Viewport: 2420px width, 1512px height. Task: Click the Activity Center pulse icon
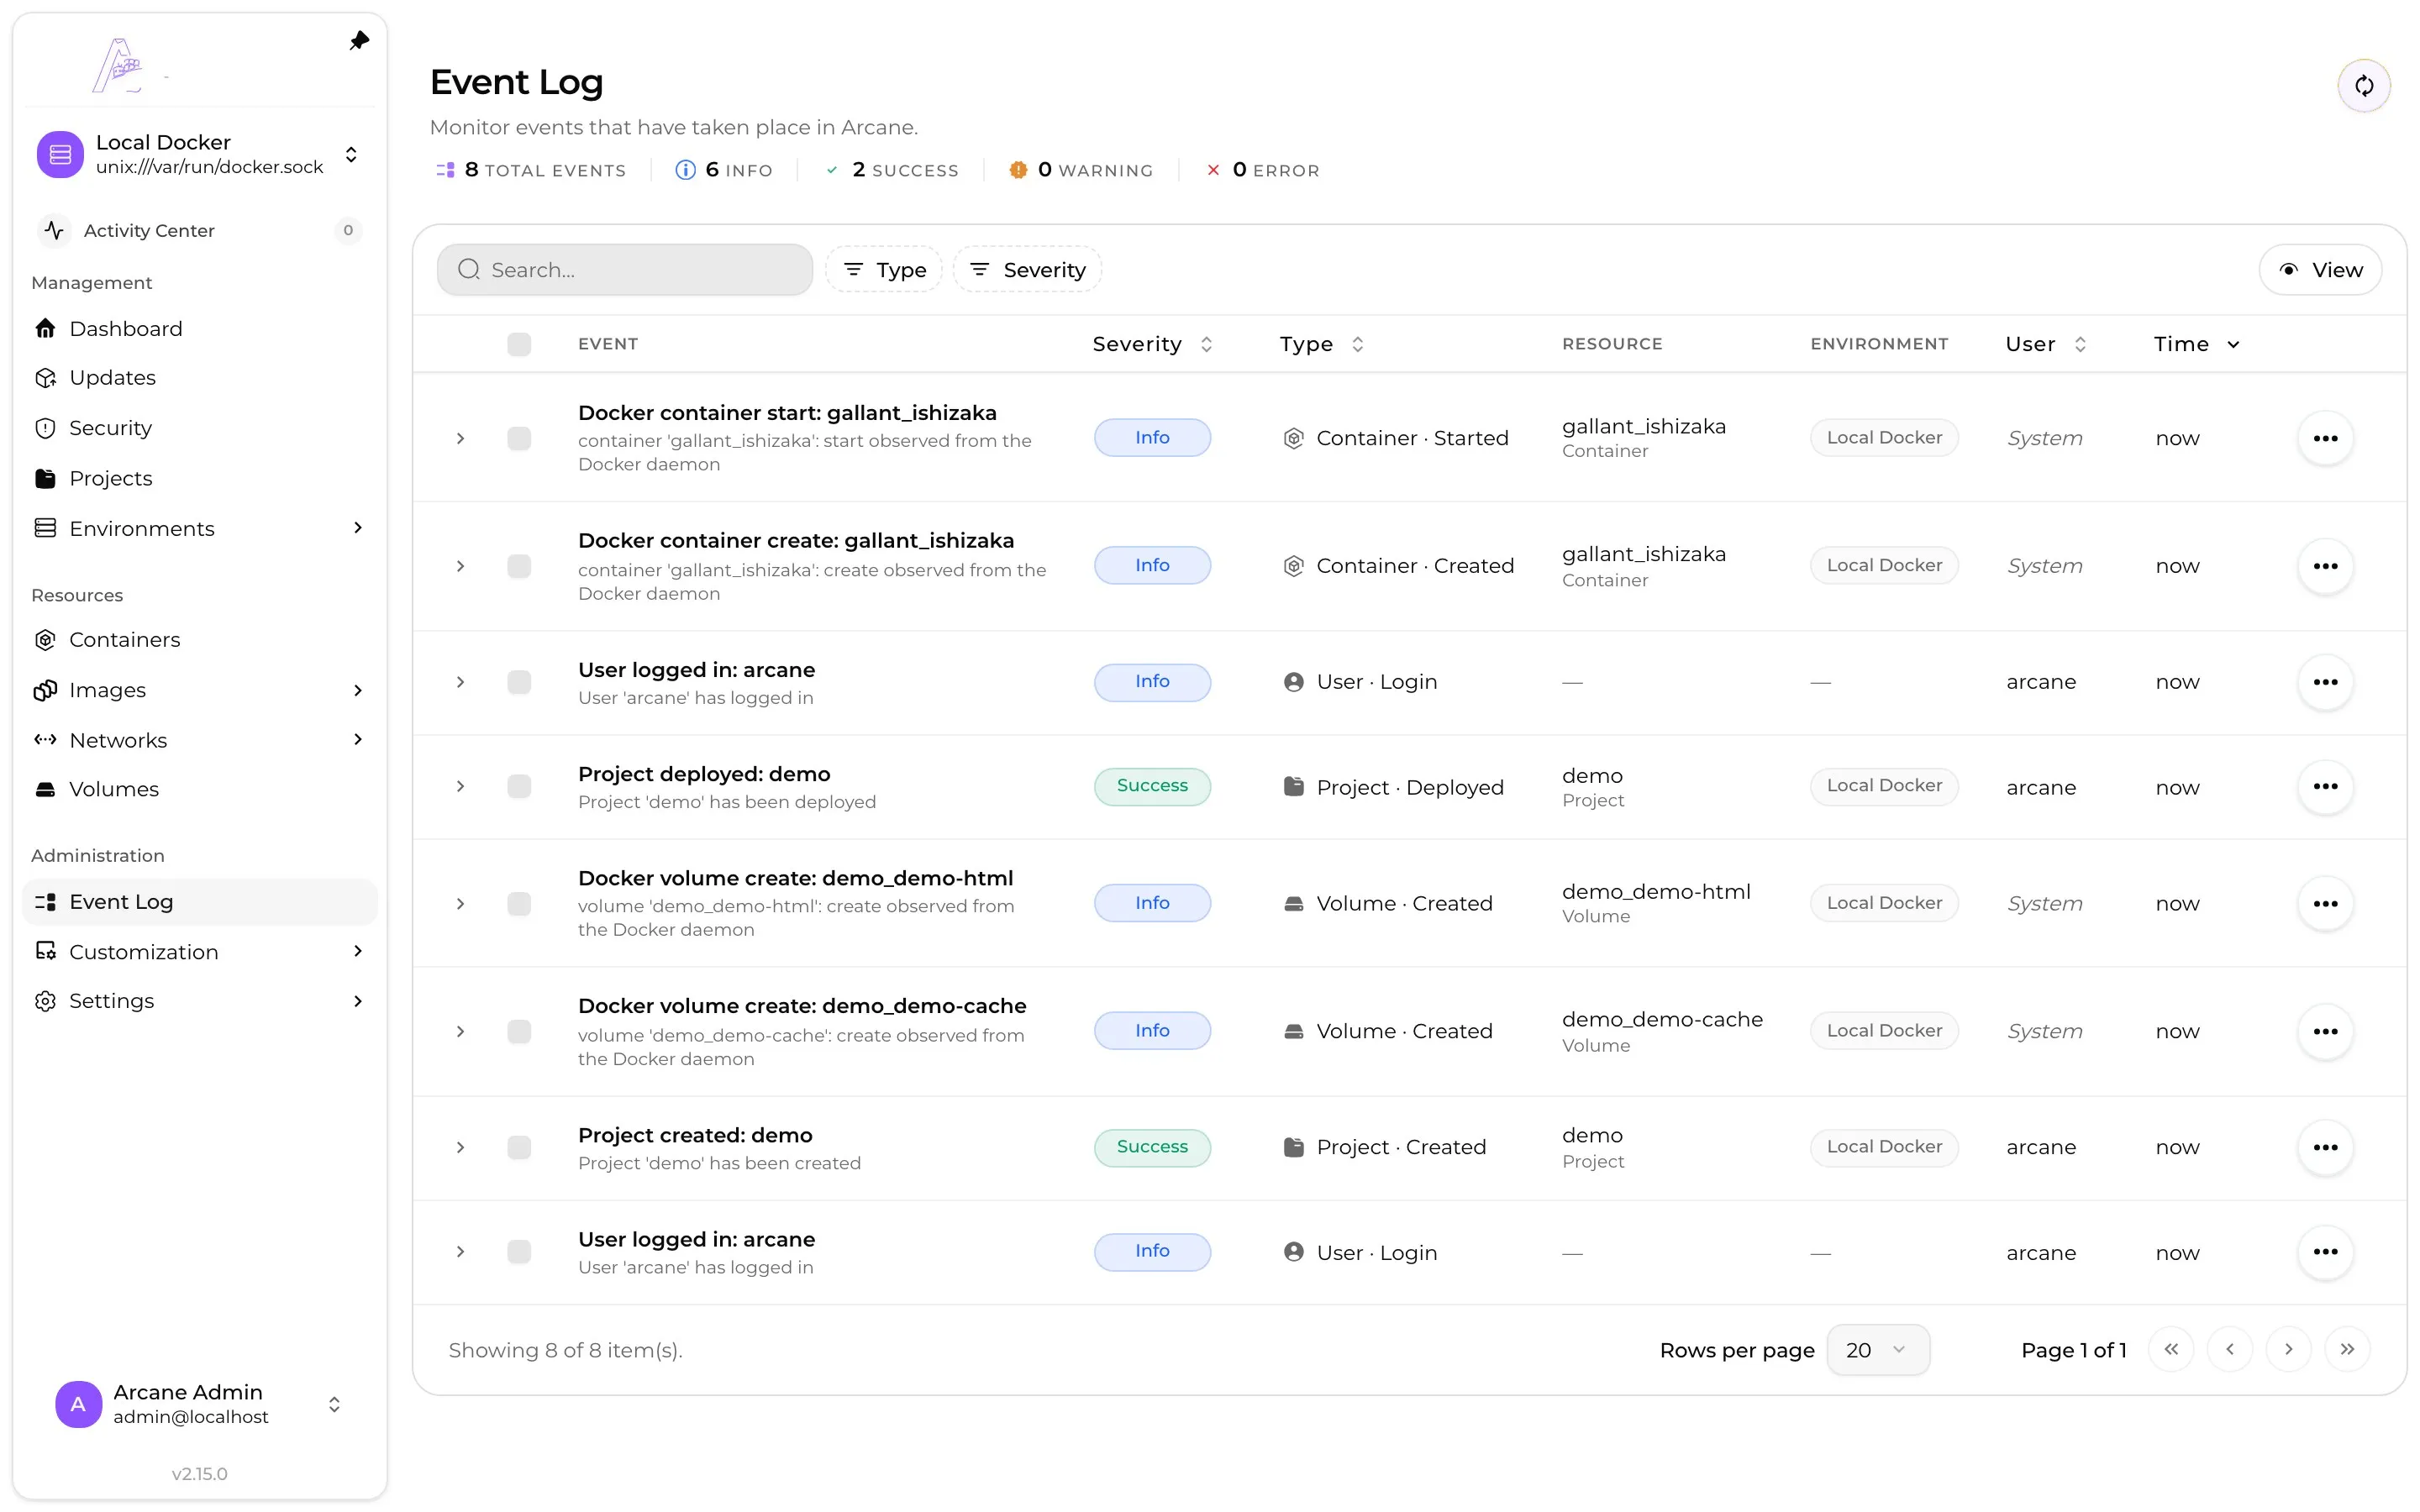54,230
